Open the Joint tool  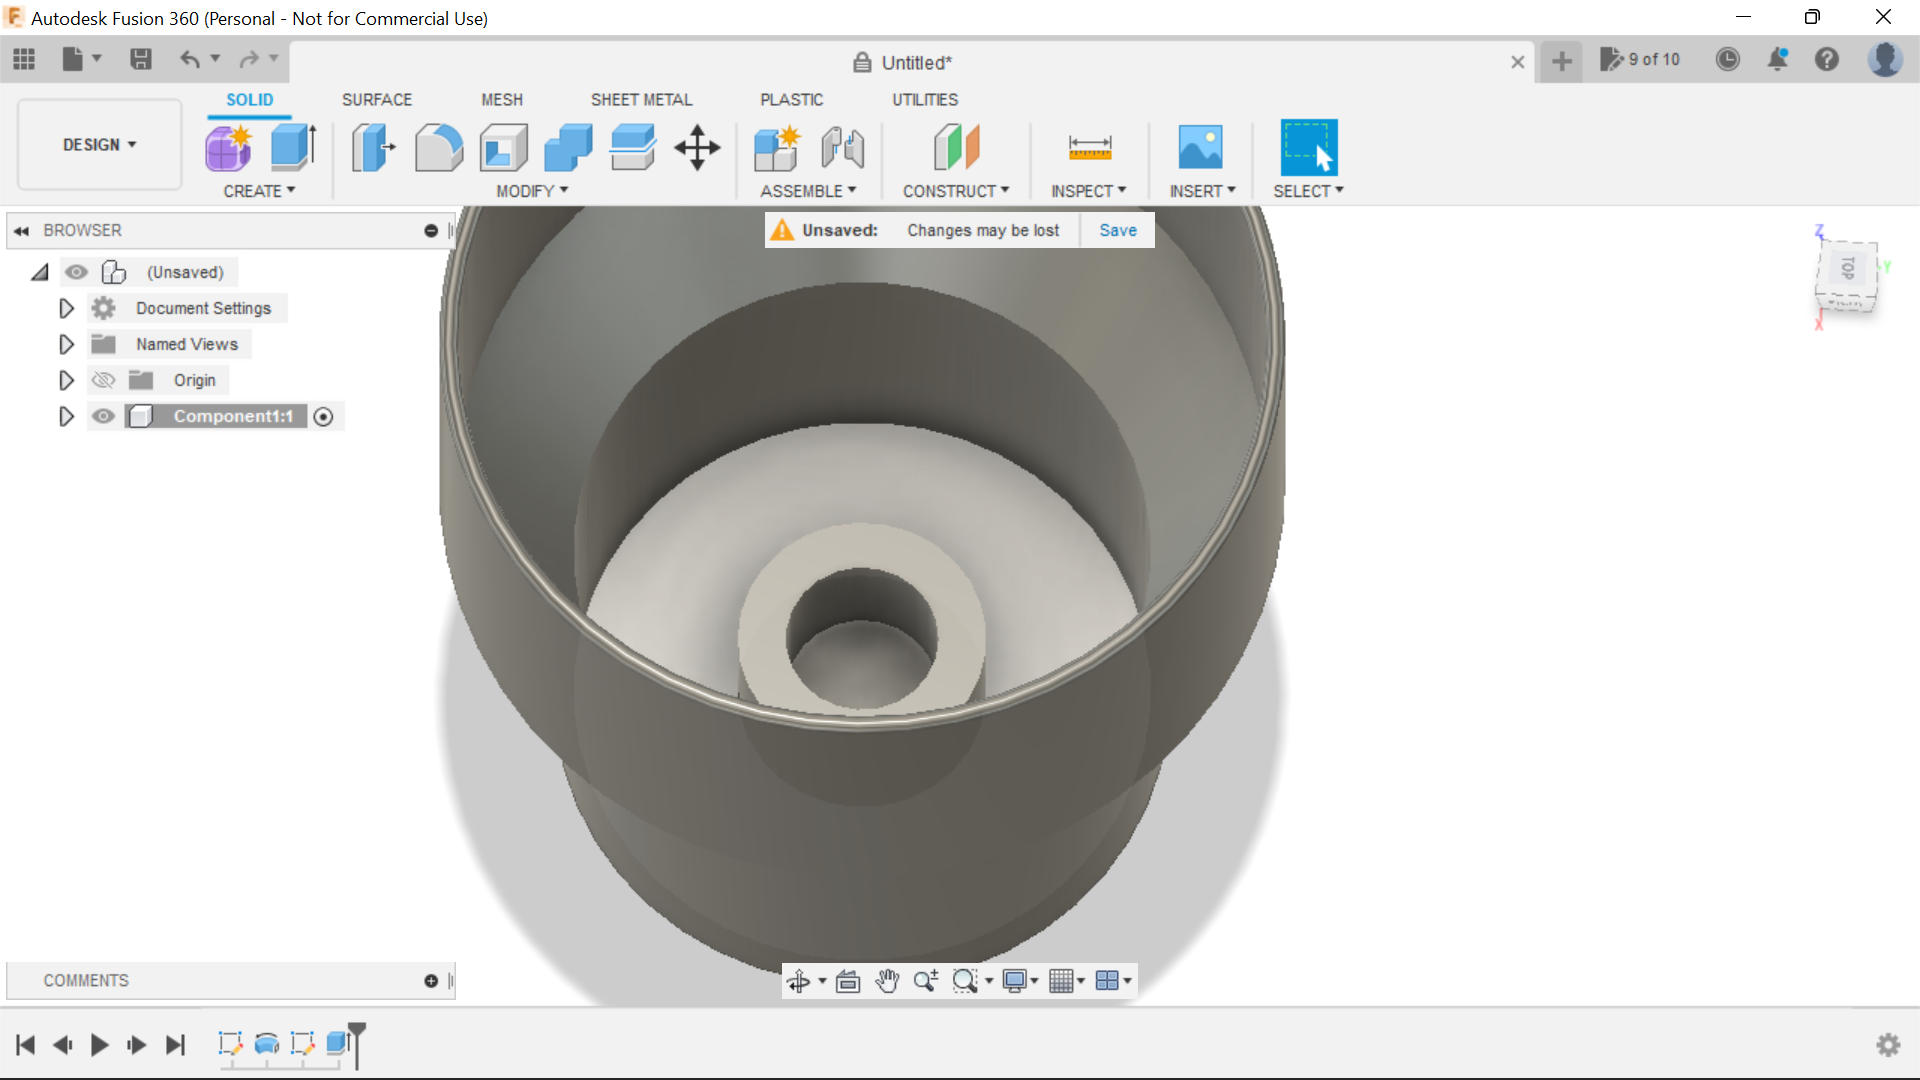pyautogui.click(x=842, y=147)
